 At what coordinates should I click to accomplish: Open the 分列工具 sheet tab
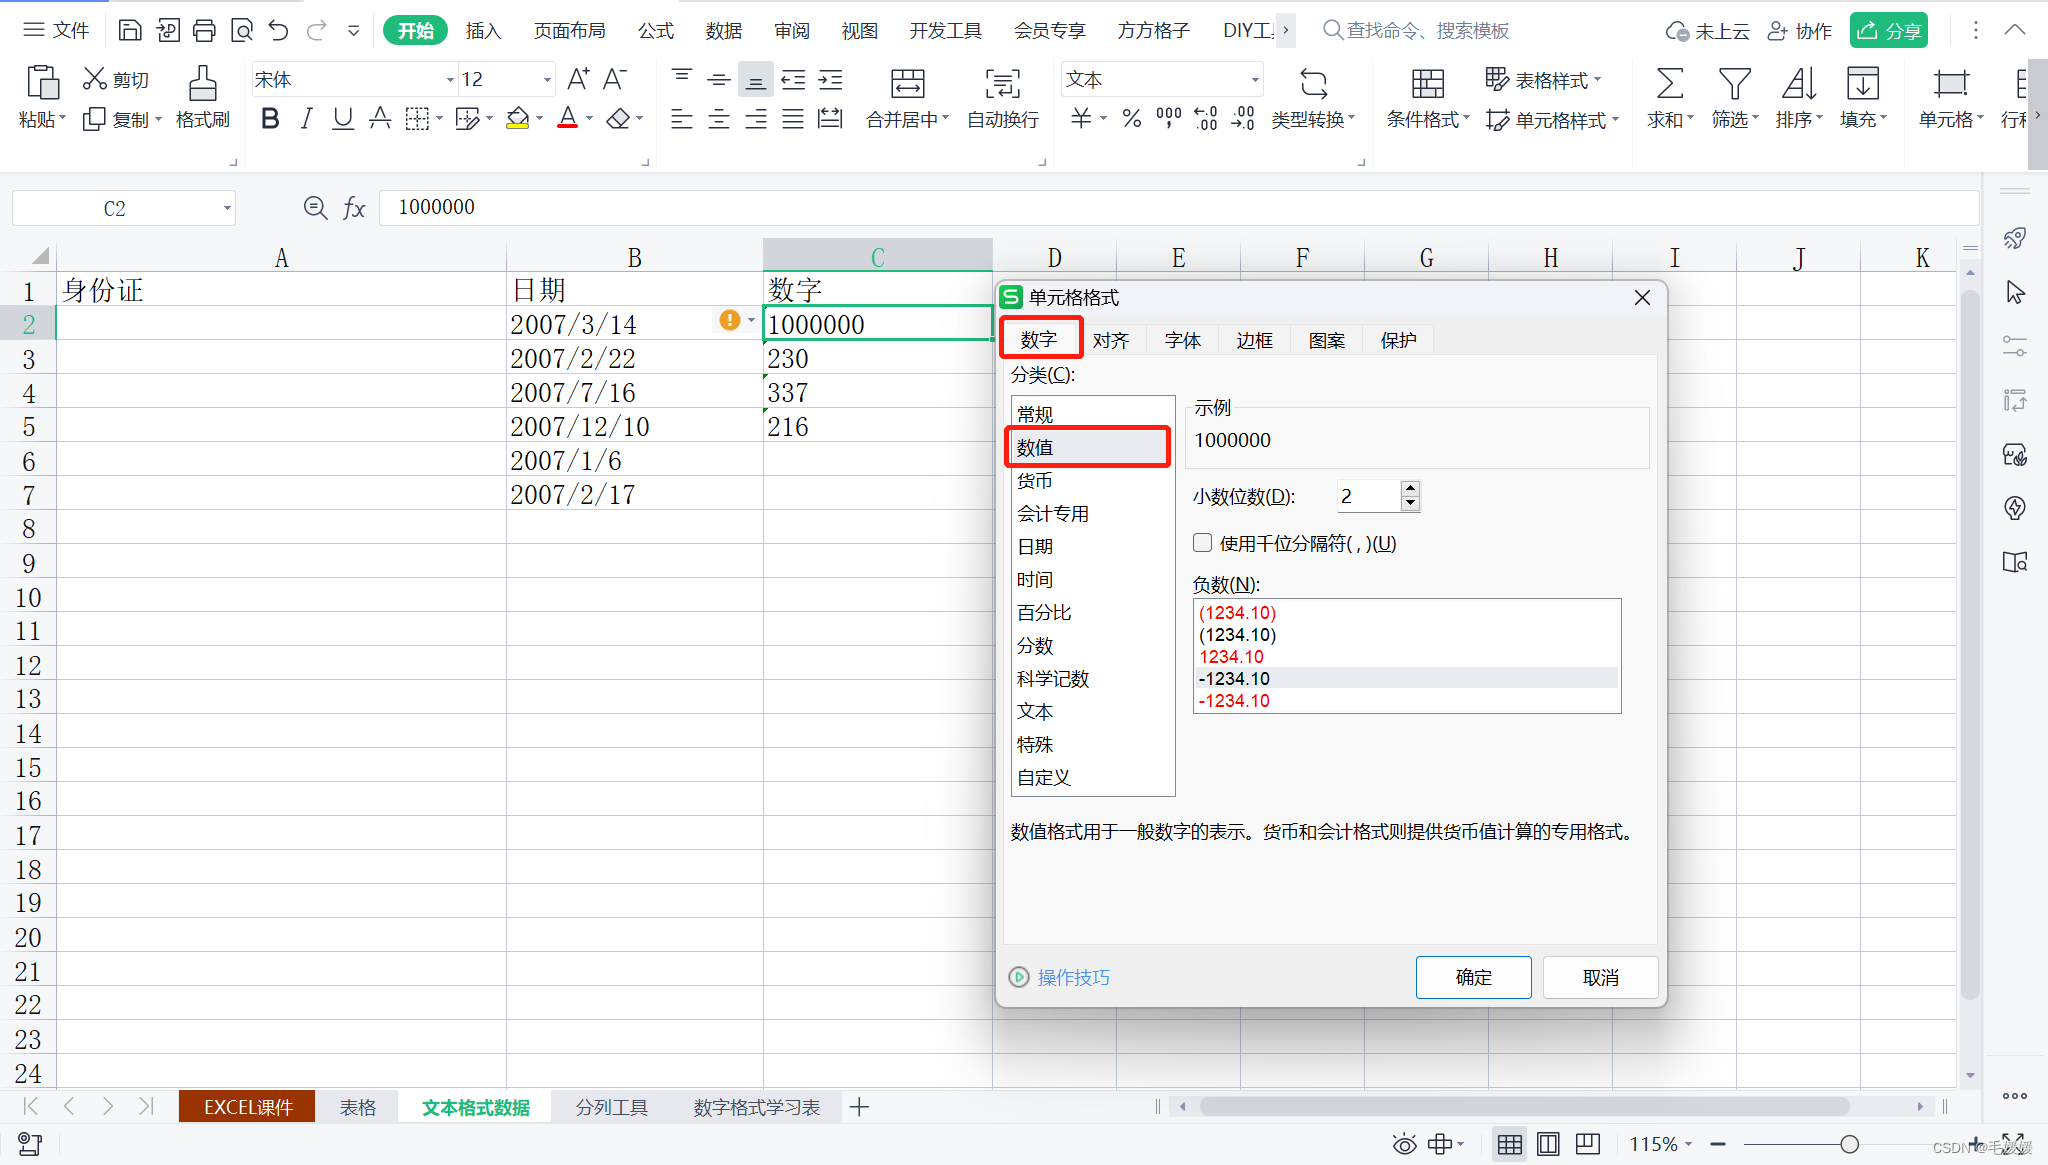coord(611,1107)
